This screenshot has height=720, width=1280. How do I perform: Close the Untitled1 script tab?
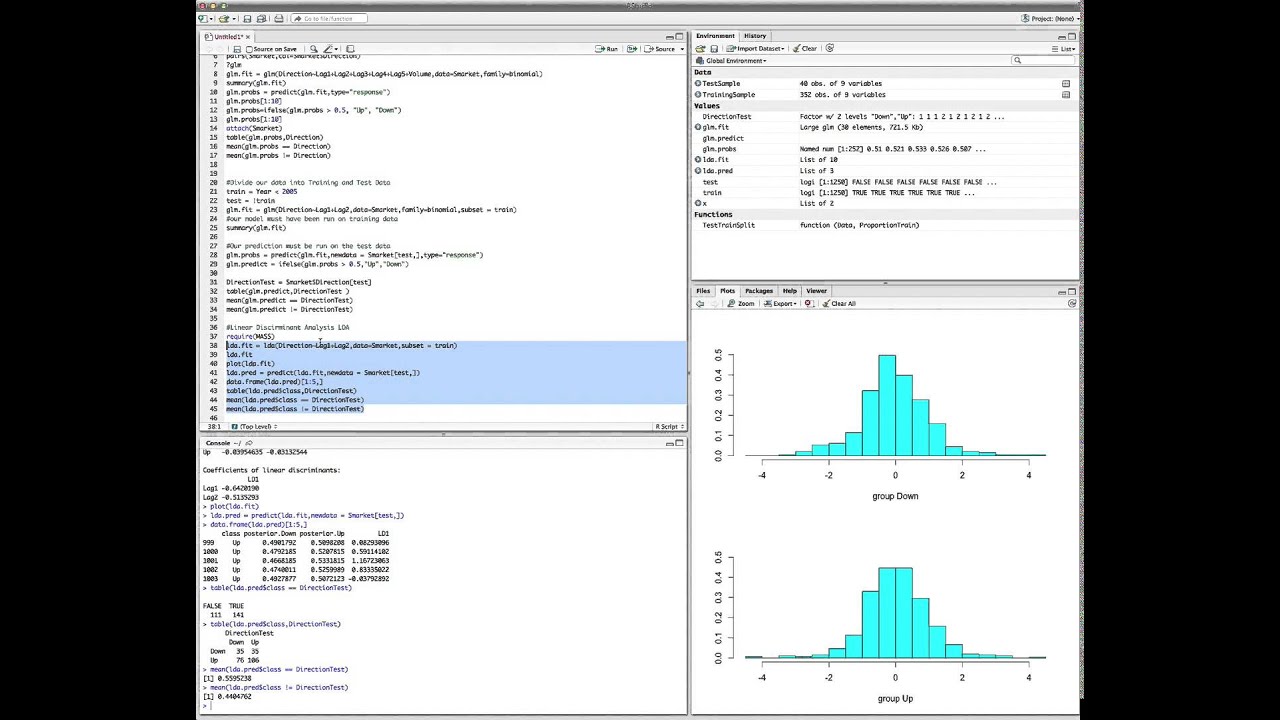pyautogui.click(x=248, y=37)
